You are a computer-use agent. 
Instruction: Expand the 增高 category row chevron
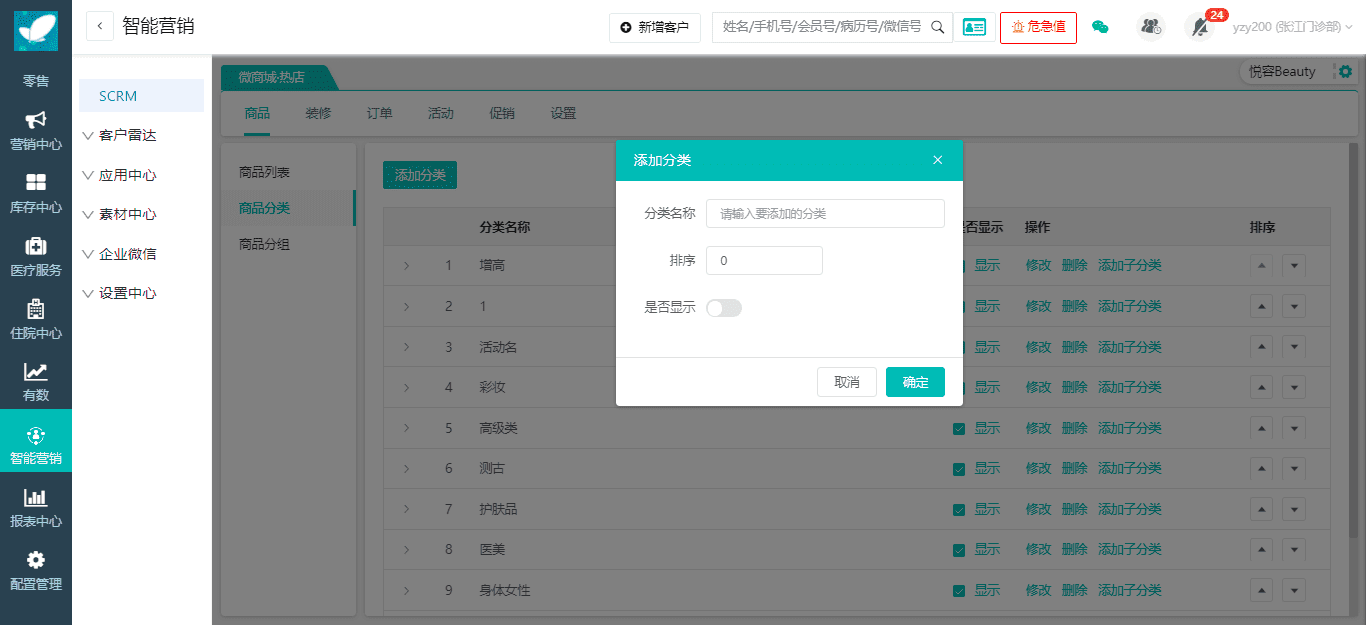[407, 266]
